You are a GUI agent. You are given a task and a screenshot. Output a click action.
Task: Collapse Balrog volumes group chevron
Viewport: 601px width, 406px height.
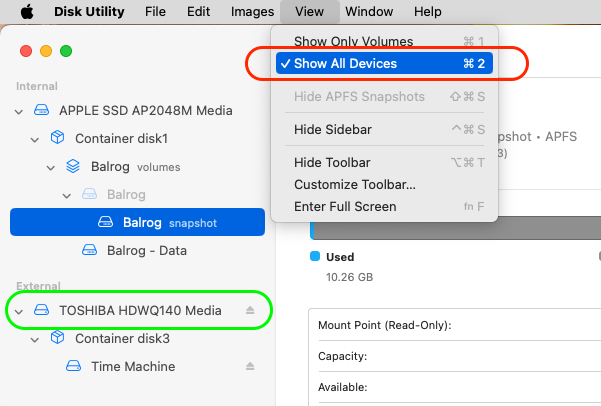point(51,168)
